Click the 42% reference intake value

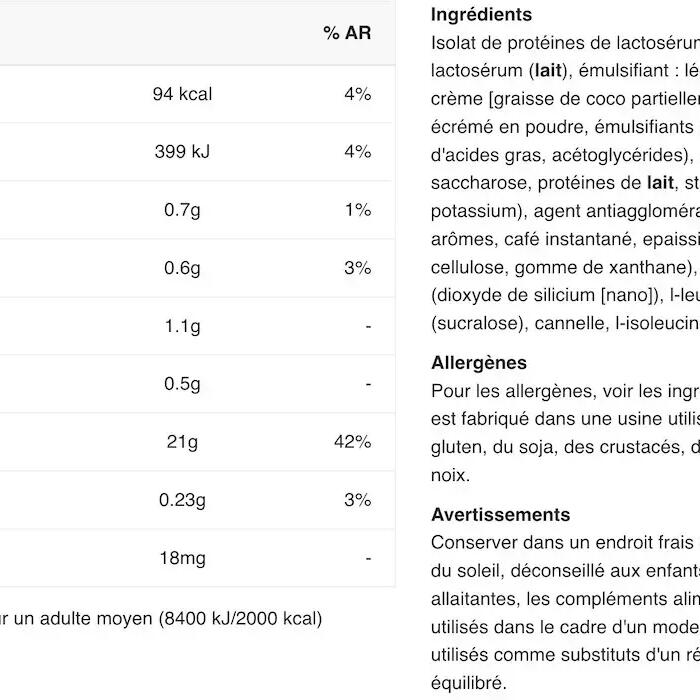[353, 442]
